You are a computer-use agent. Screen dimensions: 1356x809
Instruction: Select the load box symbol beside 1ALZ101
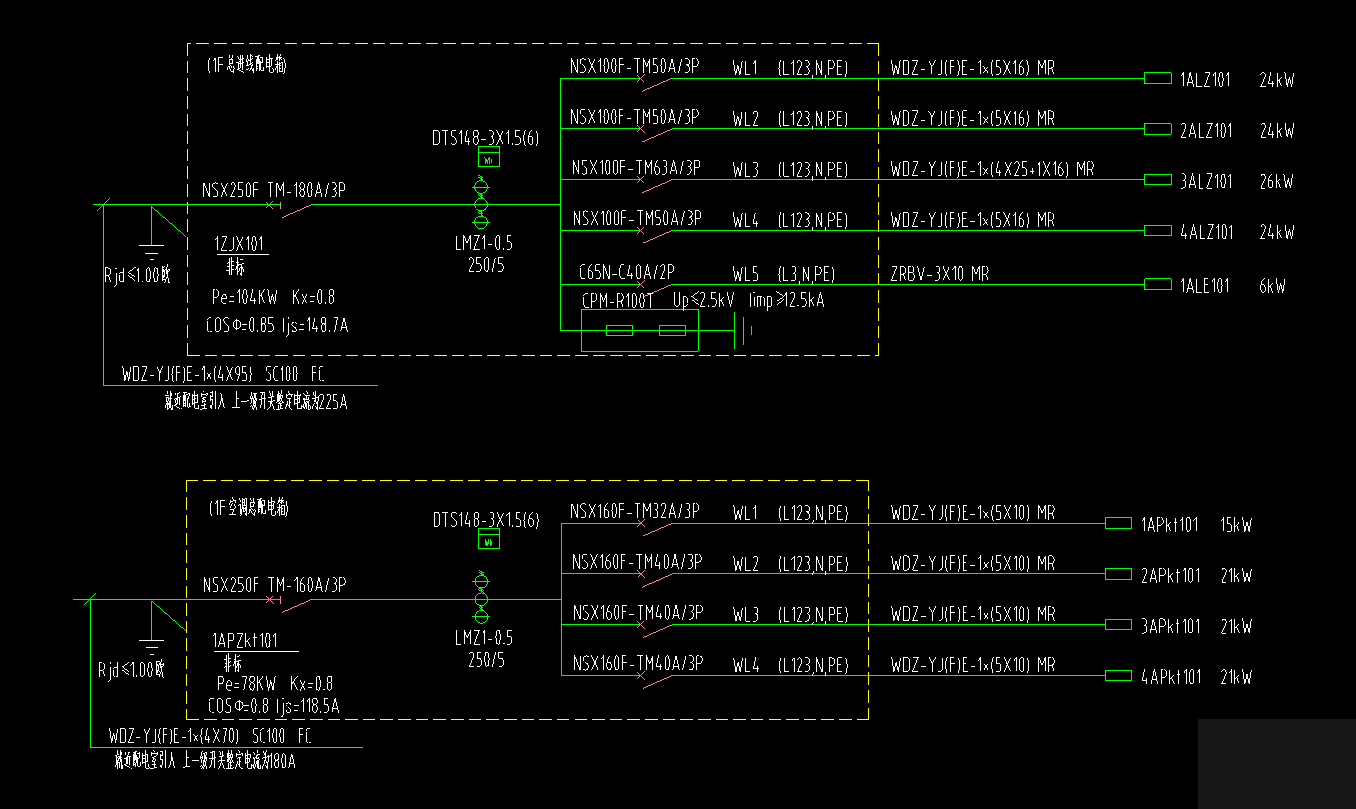1157,78
